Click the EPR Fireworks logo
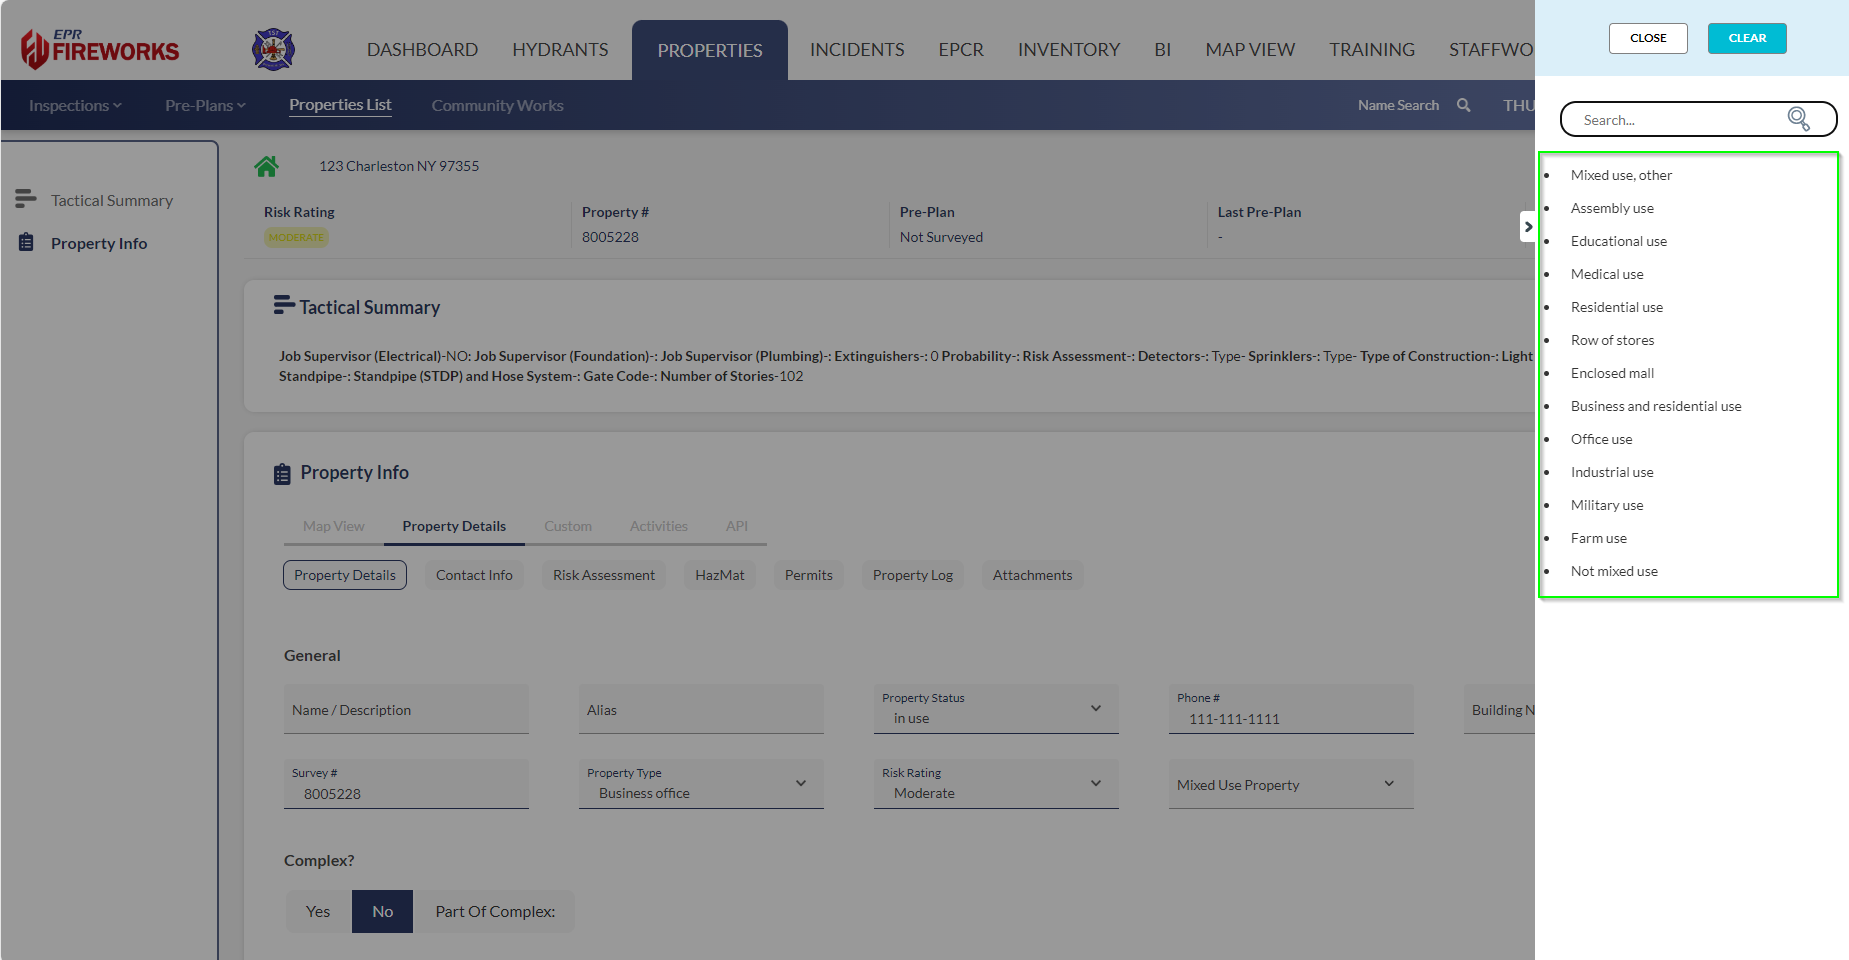The height and width of the screenshot is (960, 1849). click(100, 49)
